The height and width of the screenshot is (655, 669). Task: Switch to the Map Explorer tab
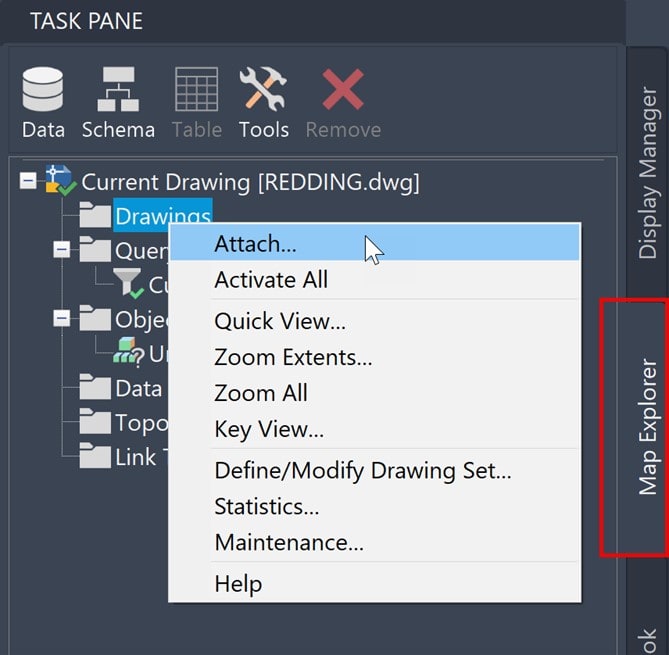coord(648,427)
